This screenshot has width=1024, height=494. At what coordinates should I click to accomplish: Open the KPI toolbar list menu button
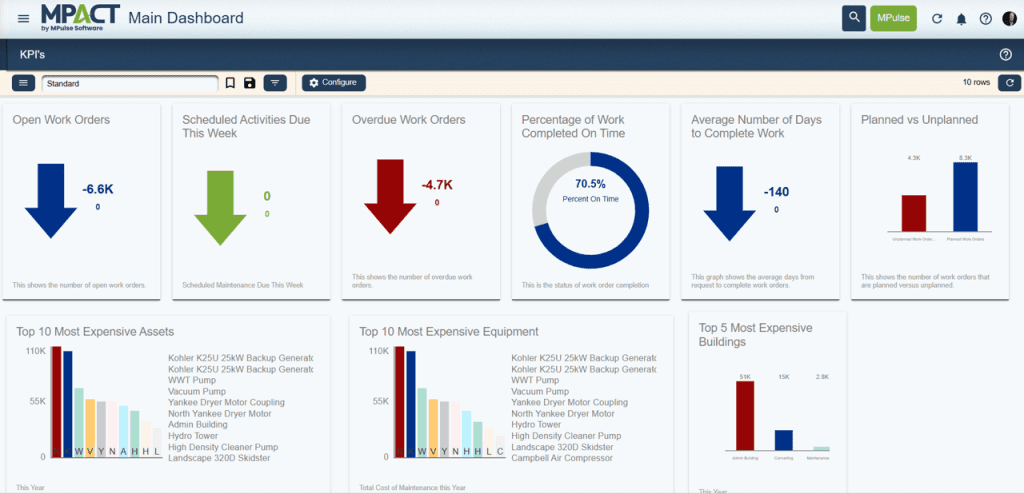click(25, 83)
